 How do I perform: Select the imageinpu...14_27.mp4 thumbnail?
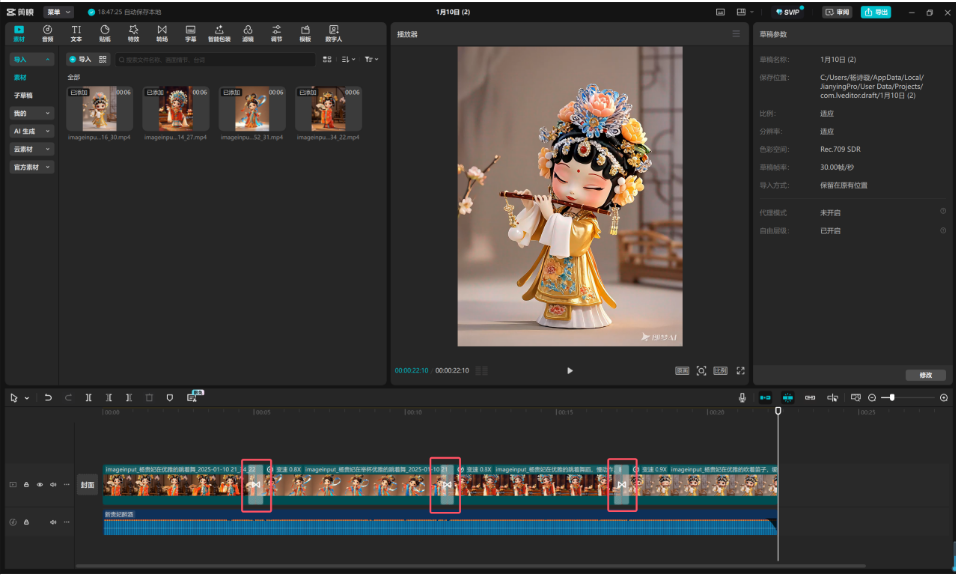[x=176, y=109]
